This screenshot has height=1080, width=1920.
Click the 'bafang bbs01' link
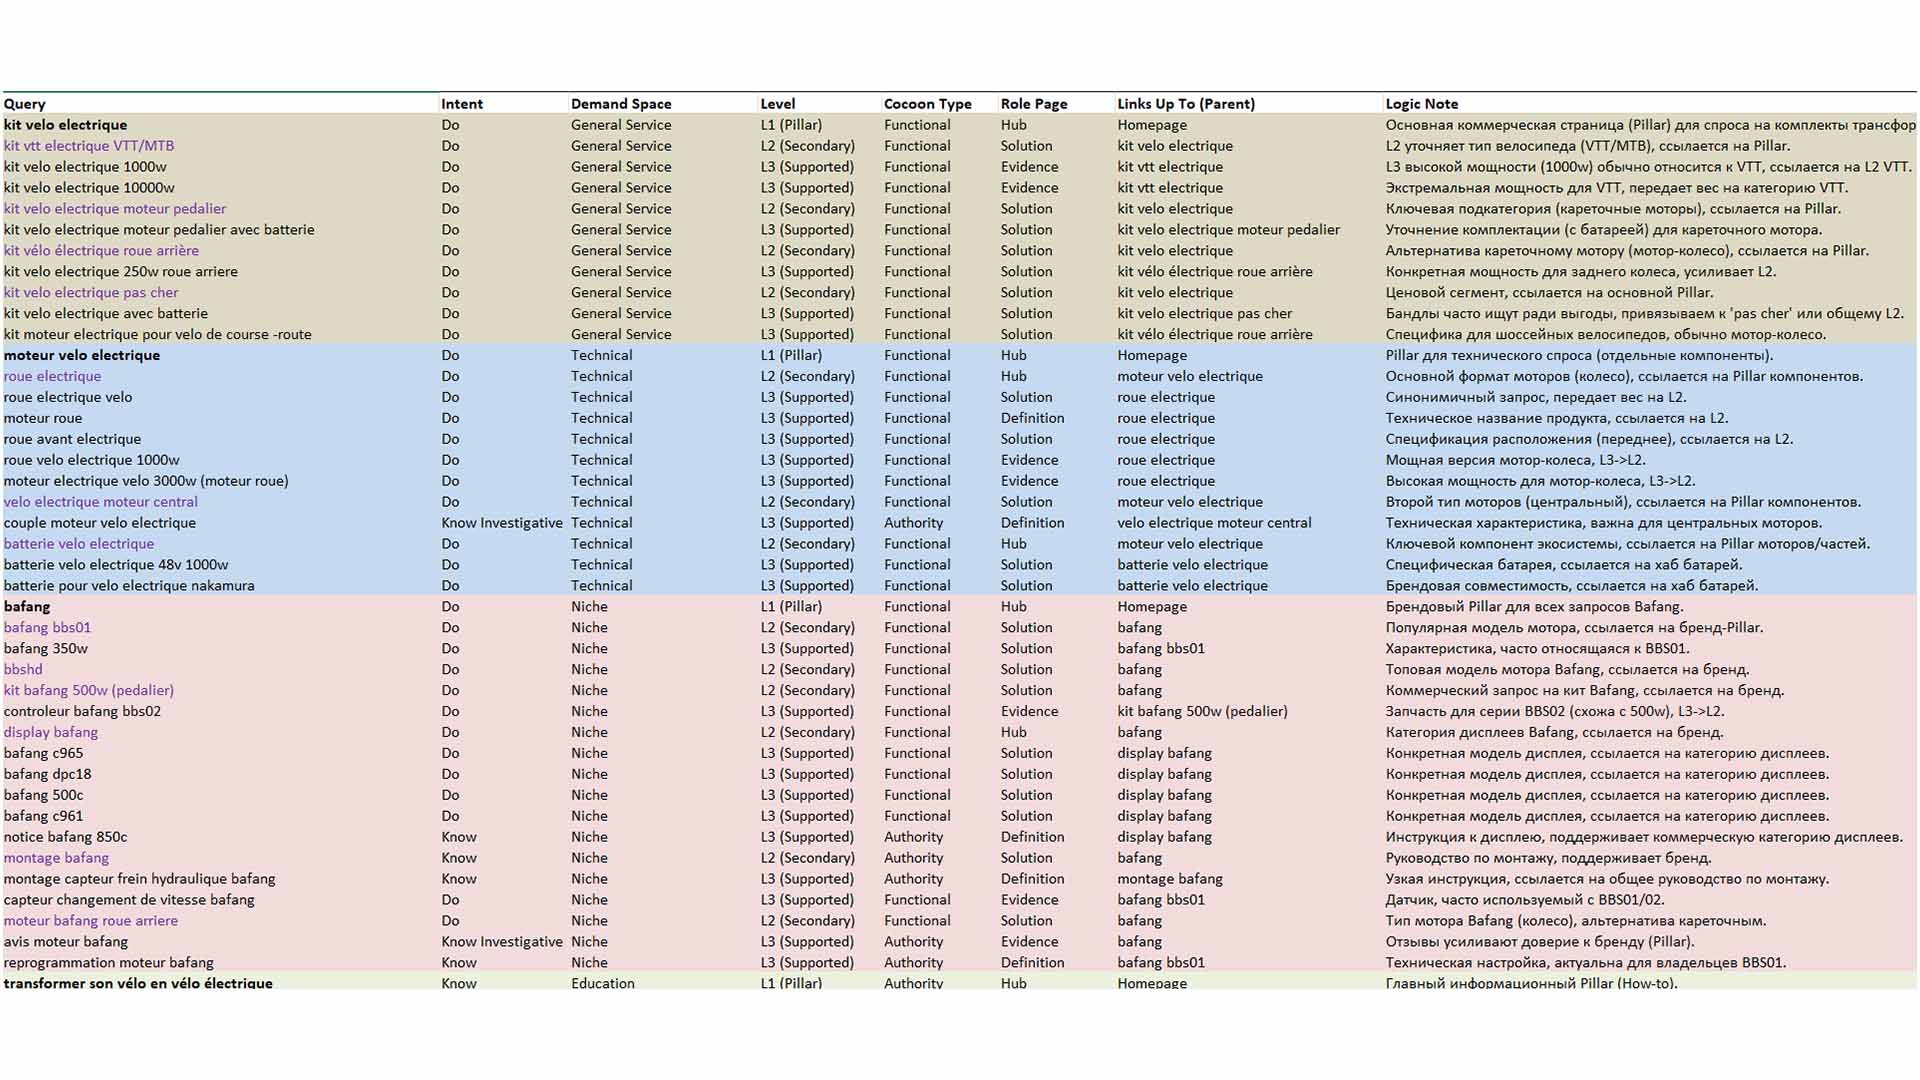tap(47, 628)
